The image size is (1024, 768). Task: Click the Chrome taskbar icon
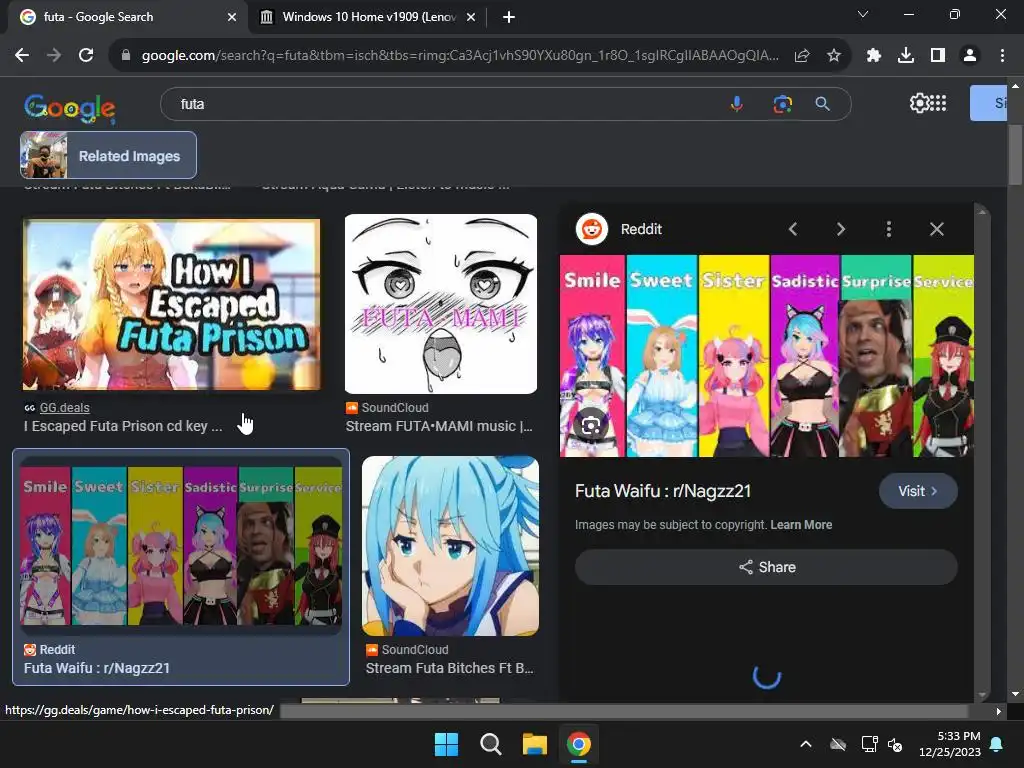579,744
